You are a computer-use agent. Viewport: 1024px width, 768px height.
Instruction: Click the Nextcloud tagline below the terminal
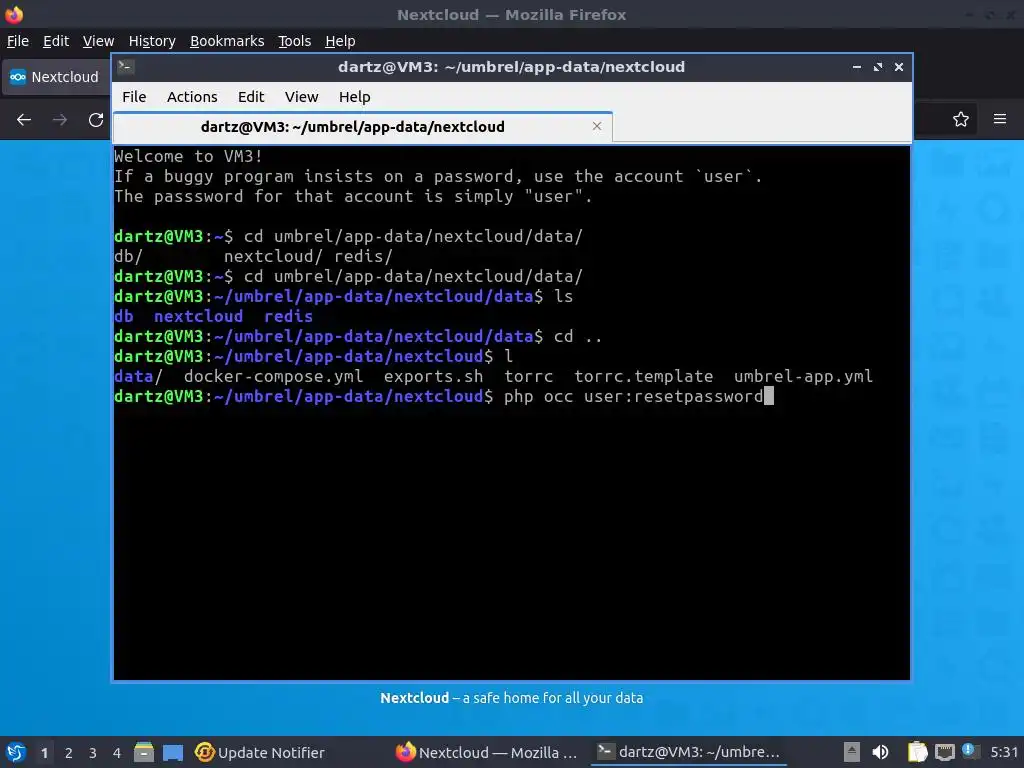[511, 698]
